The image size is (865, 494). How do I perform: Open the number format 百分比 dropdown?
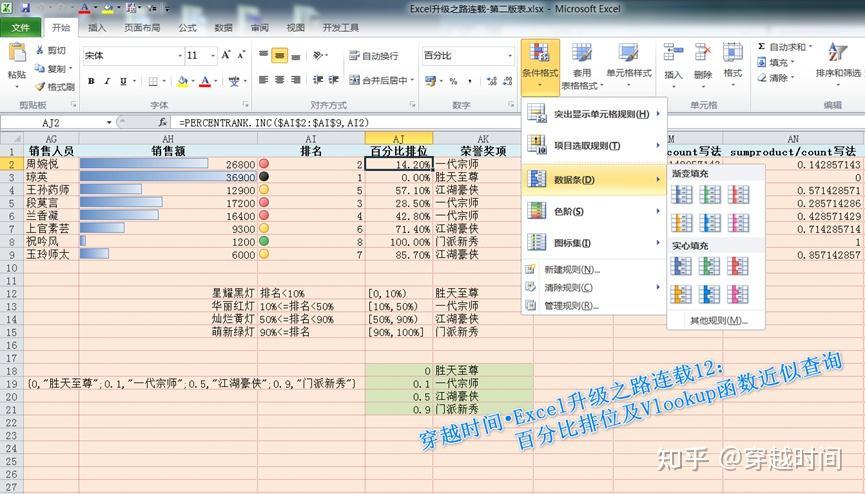coord(510,56)
